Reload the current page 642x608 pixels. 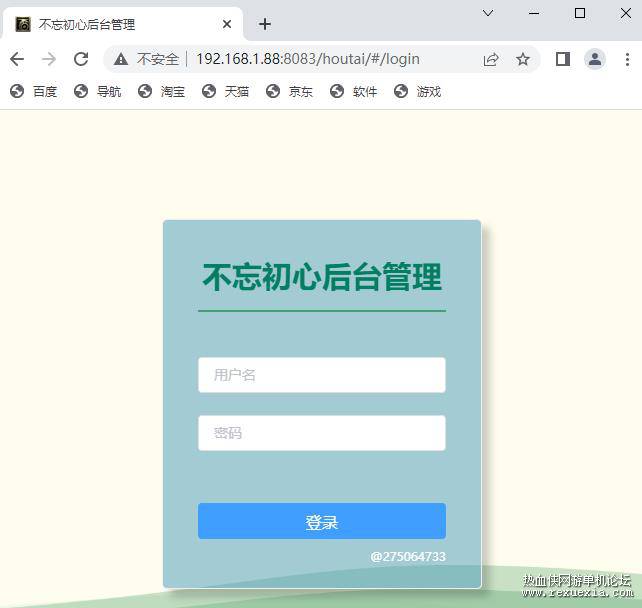coord(81,59)
